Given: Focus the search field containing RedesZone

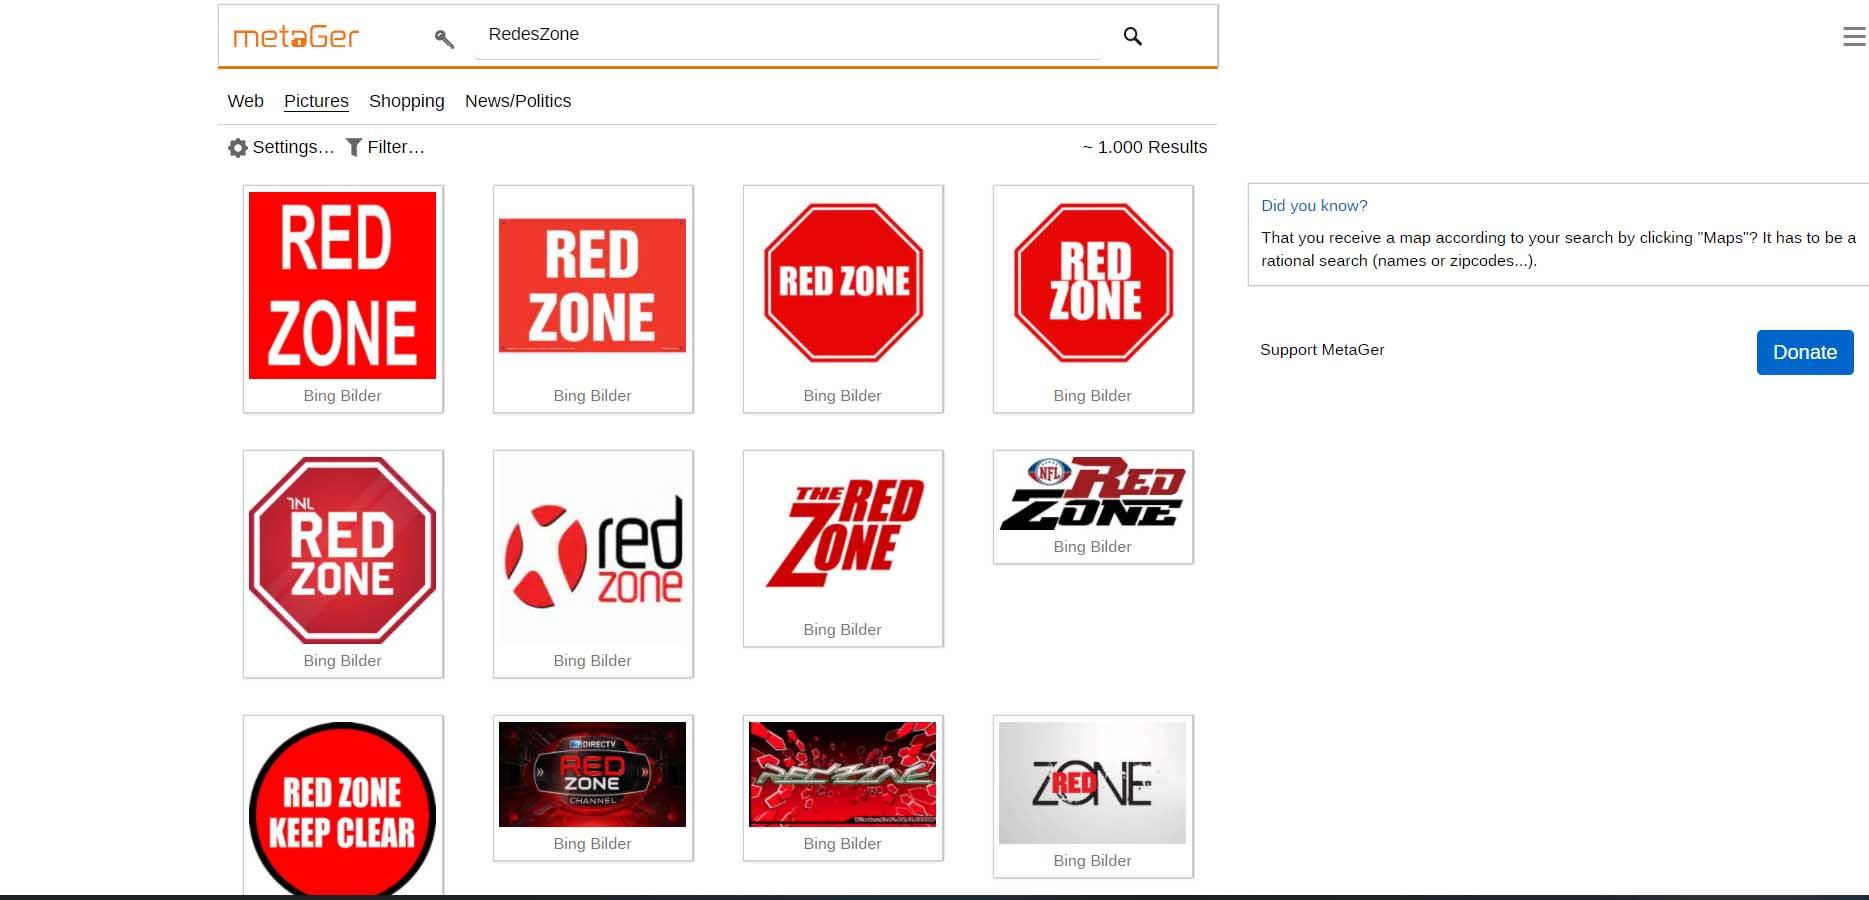Looking at the screenshot, I should pyautogui.click(x=789, y=35).
